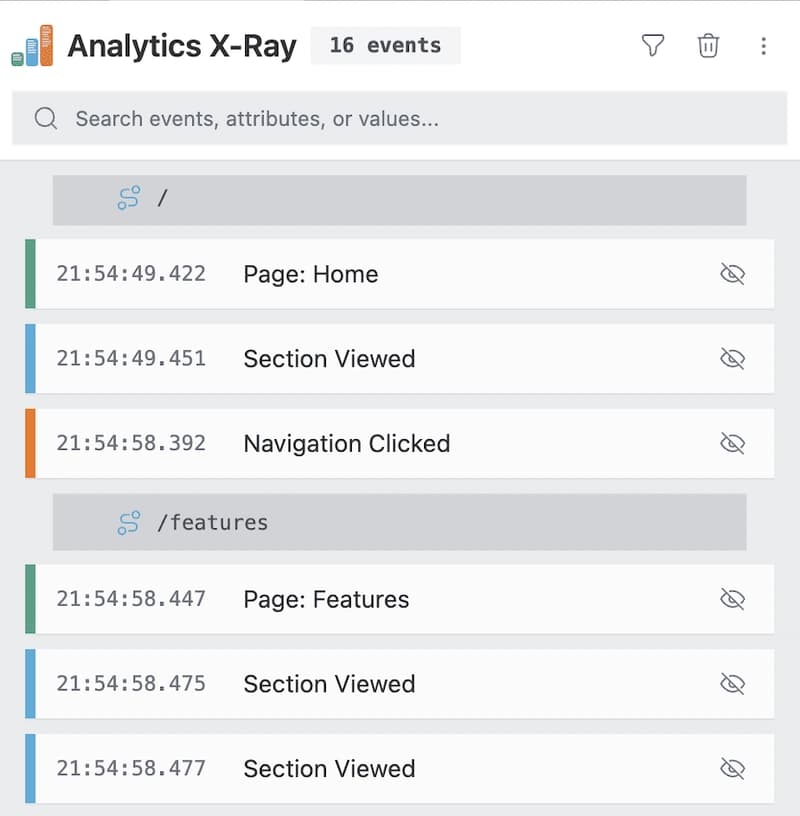This screenshot has height=816, width=800.
Task: Collapse the "/" page group header
Action: point(400,198)
